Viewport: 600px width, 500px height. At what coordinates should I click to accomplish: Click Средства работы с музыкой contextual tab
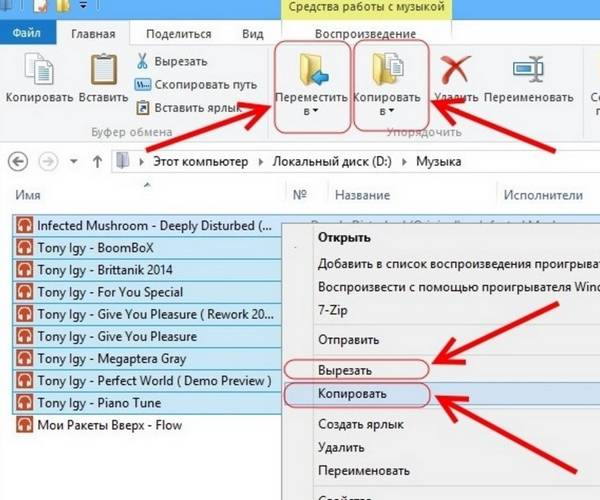pyautogui.click(x=367, y=8)
